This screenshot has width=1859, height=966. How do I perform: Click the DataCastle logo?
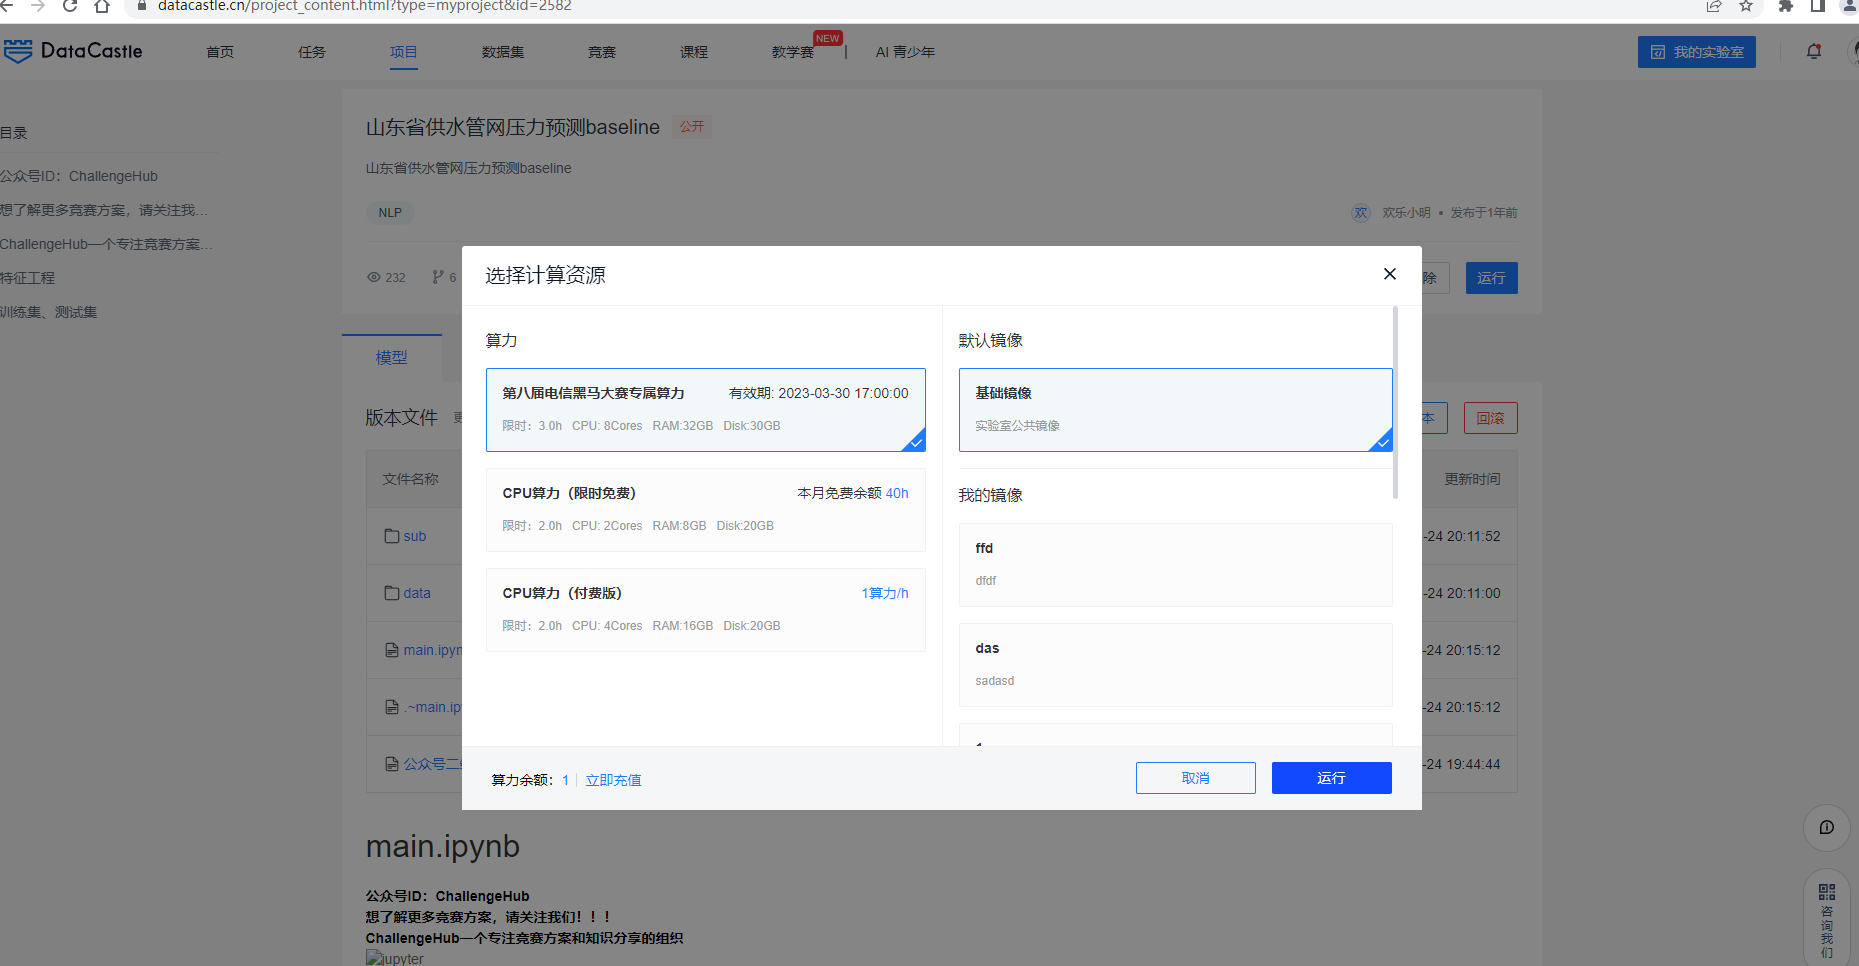(x=73, y=51)
